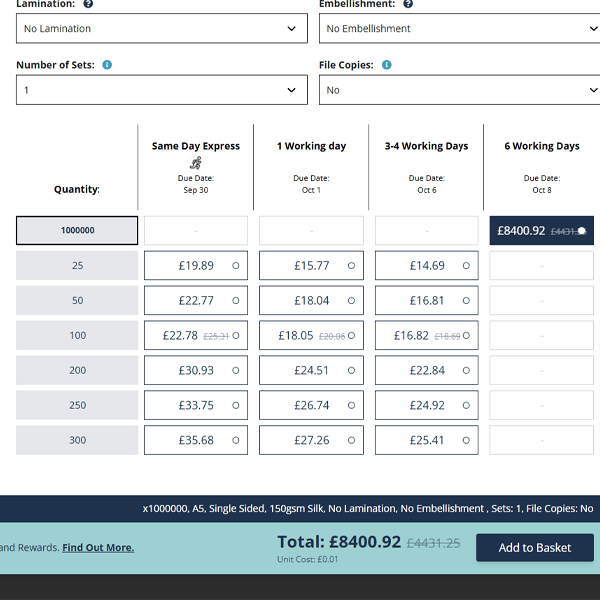
Task: Click the Oct 8 due date
Action: pyautogui.click(x=541, y=190)
